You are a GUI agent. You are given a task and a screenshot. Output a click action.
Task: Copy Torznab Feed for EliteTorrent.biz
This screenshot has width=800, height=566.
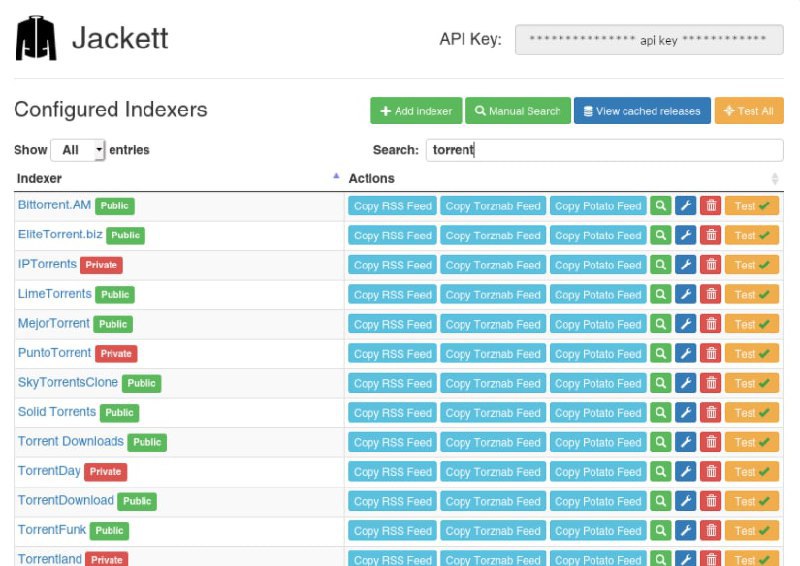493,235
